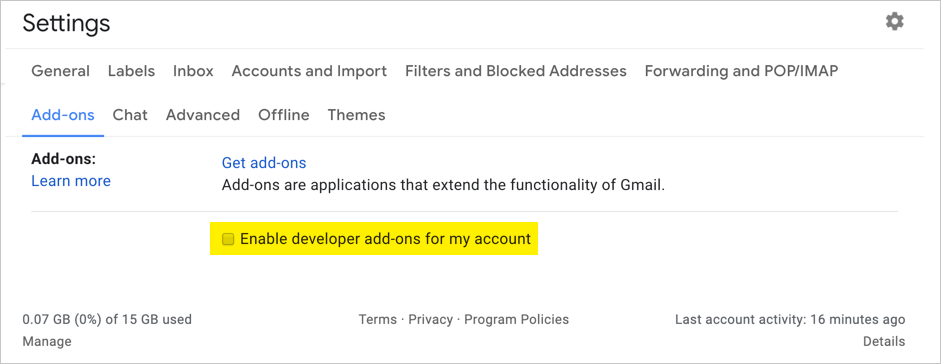
Task: Open the Labels settings tab
Action: pyautogui.click(x=131, y=71)
